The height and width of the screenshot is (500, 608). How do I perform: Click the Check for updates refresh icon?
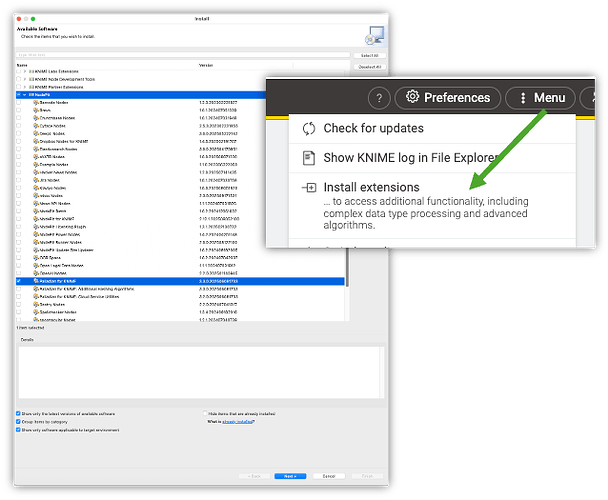(x=309, y=128)
